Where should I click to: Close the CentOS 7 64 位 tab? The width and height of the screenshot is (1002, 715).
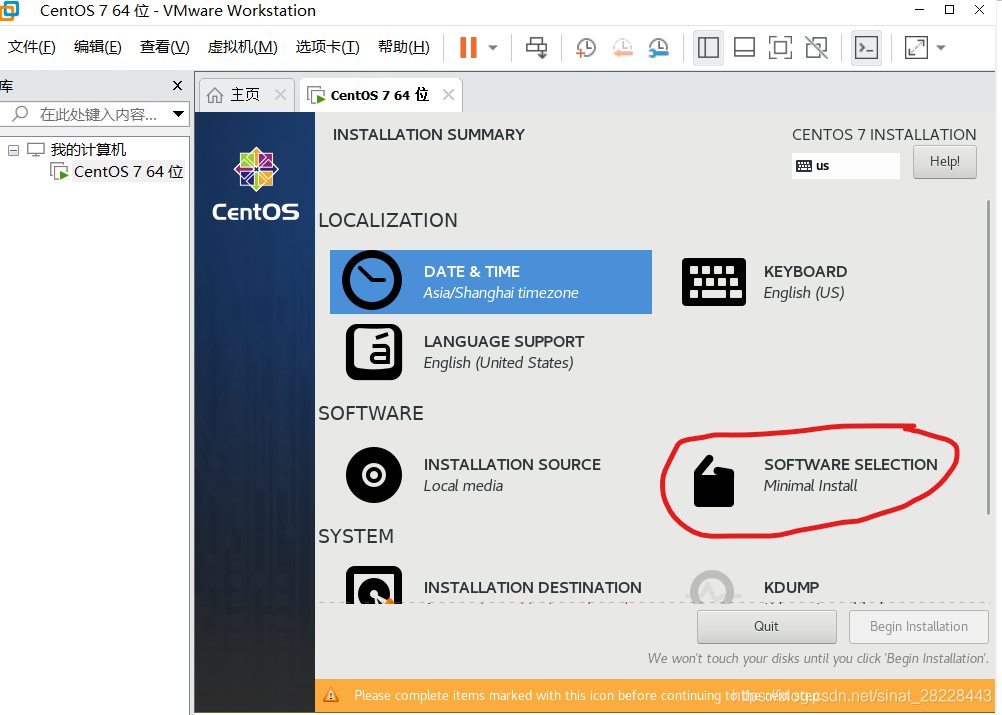coord(449,95)
